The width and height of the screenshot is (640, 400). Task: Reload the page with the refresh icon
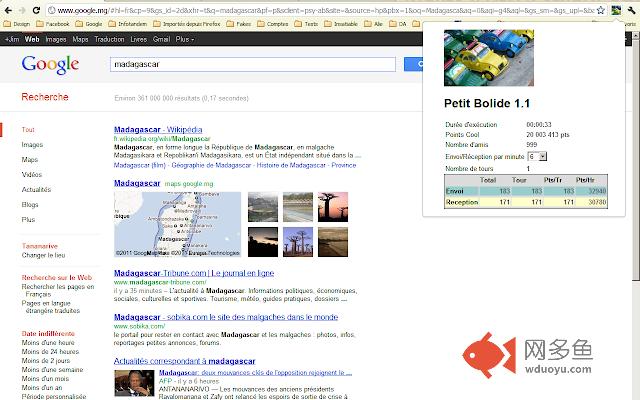point(36,10)
